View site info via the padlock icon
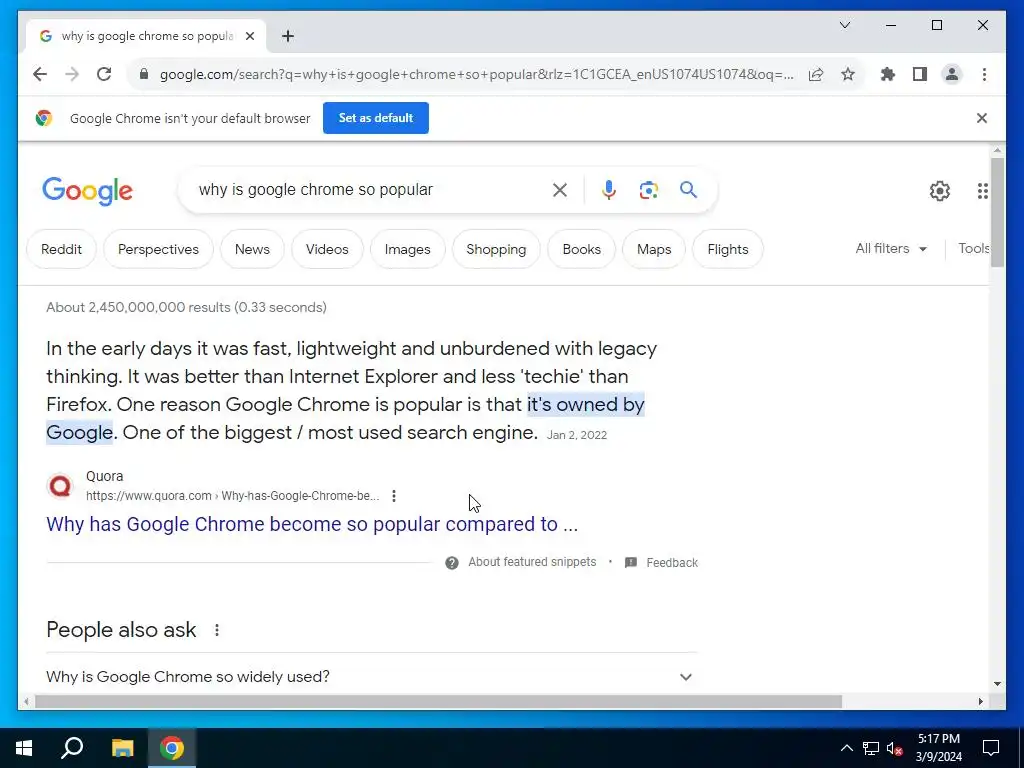Image resolution: width=1024 pixels, height=768 pixels. click(x=144, y=74)
